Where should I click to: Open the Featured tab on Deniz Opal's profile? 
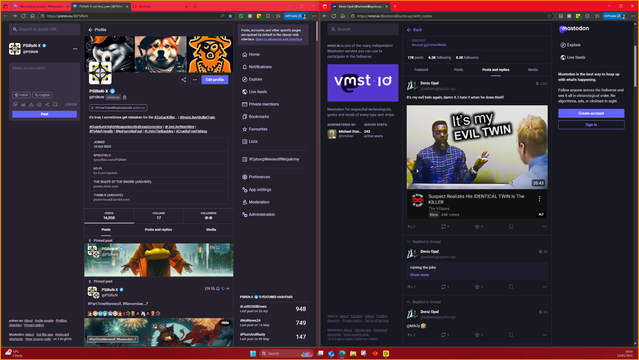(x=421, y=70)
